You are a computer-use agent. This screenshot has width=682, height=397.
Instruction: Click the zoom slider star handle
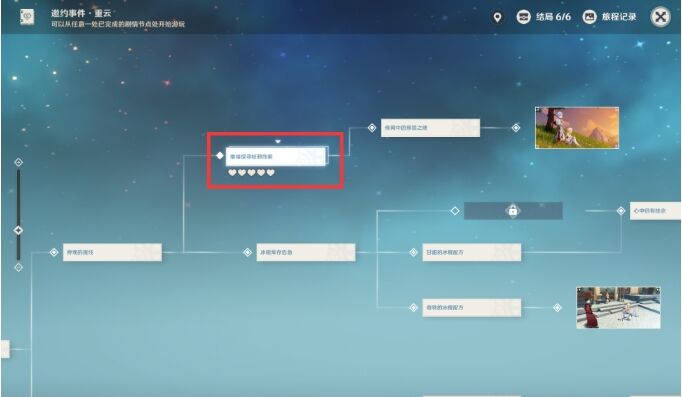tap(18, 230)
